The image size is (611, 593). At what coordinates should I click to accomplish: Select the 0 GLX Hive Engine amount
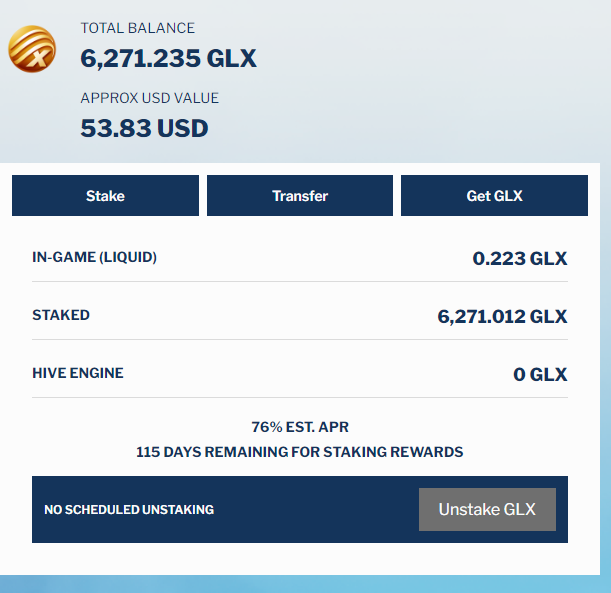(540, 374)
